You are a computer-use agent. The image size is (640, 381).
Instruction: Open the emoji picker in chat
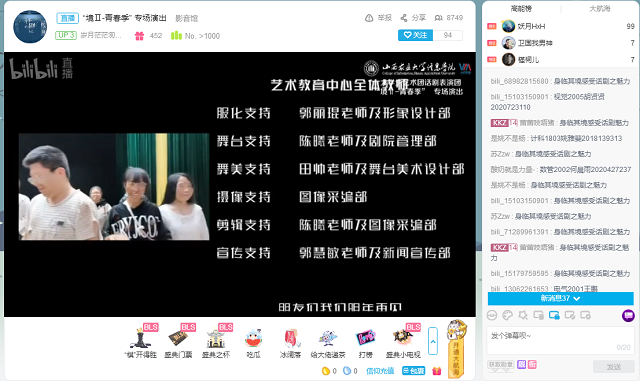tap(492, 315)
